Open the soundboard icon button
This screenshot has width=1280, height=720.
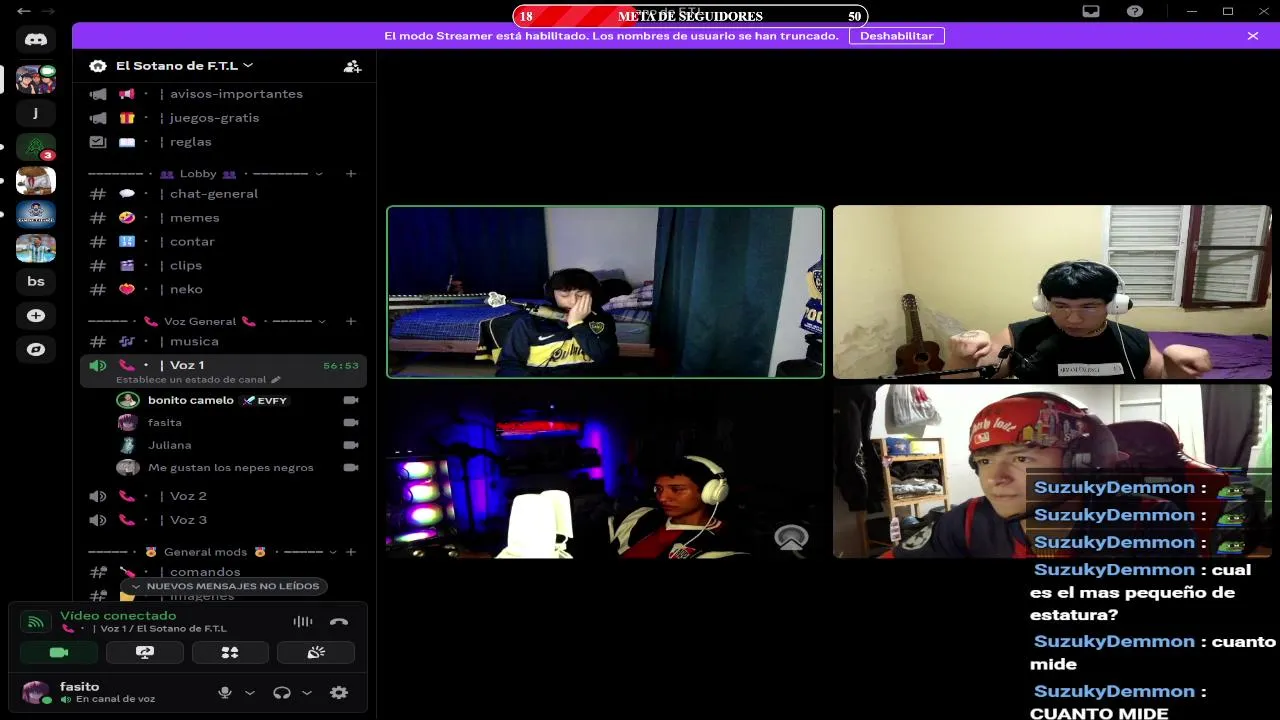(316, 652)
